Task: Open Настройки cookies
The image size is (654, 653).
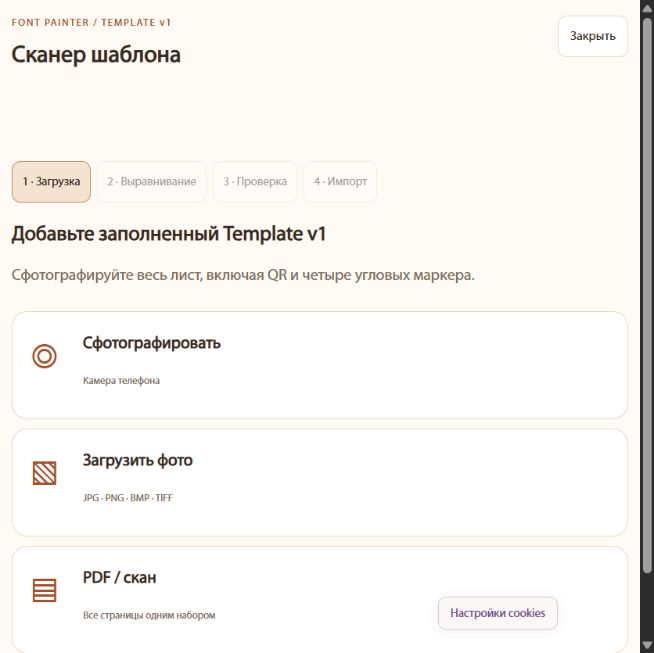Action: click(x=498, y=613)
